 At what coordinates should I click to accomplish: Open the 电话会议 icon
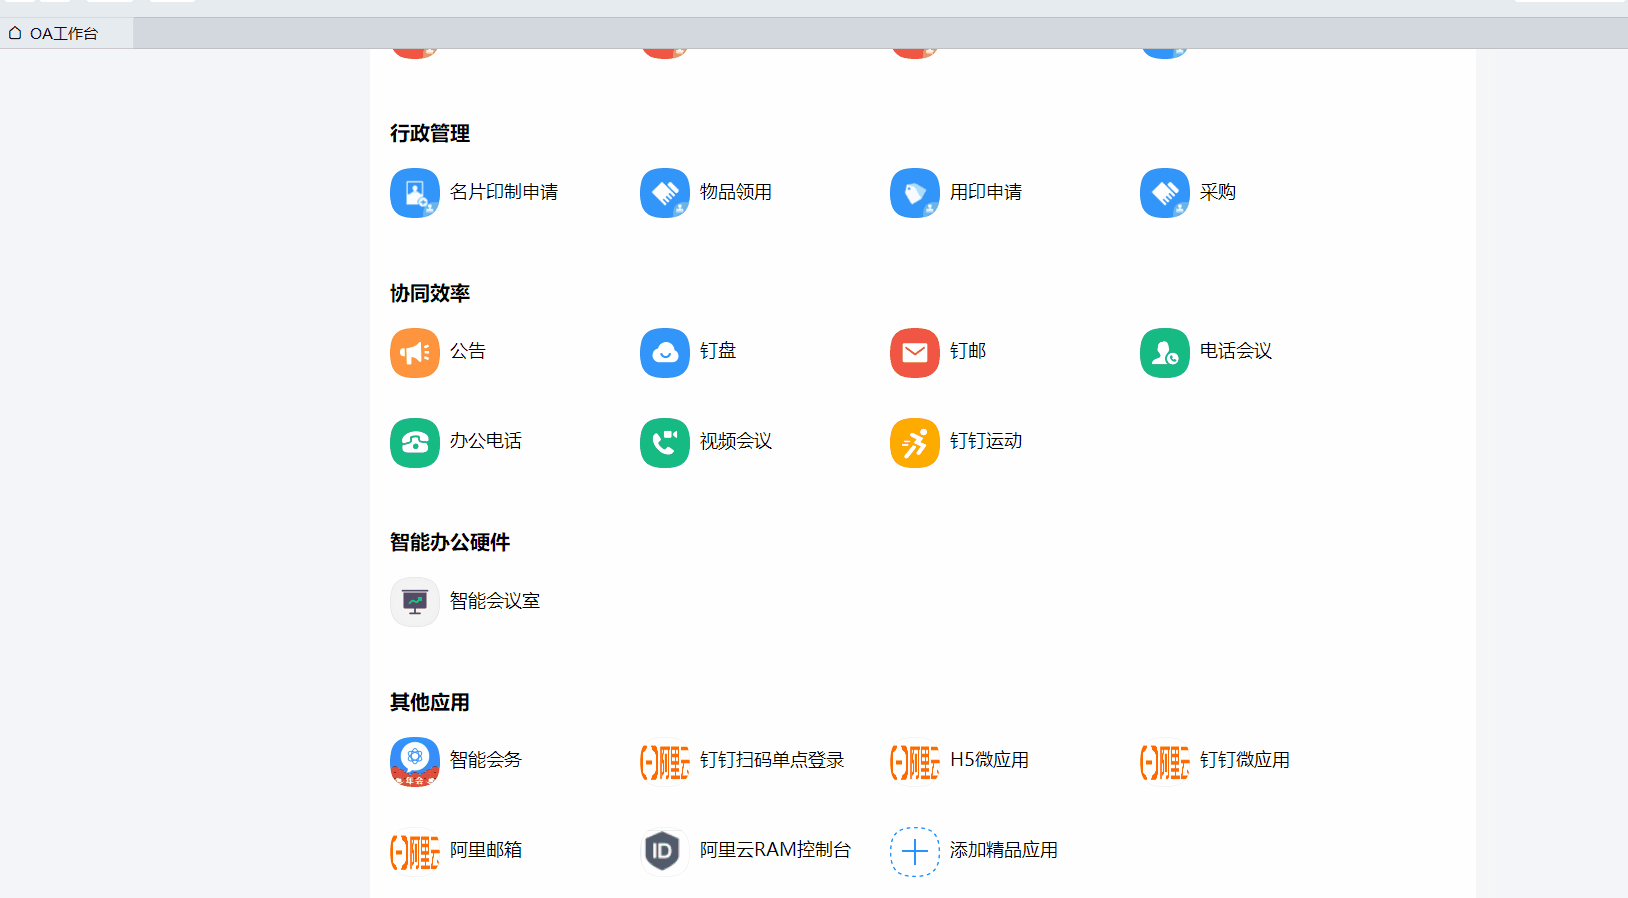(1165, 353)
